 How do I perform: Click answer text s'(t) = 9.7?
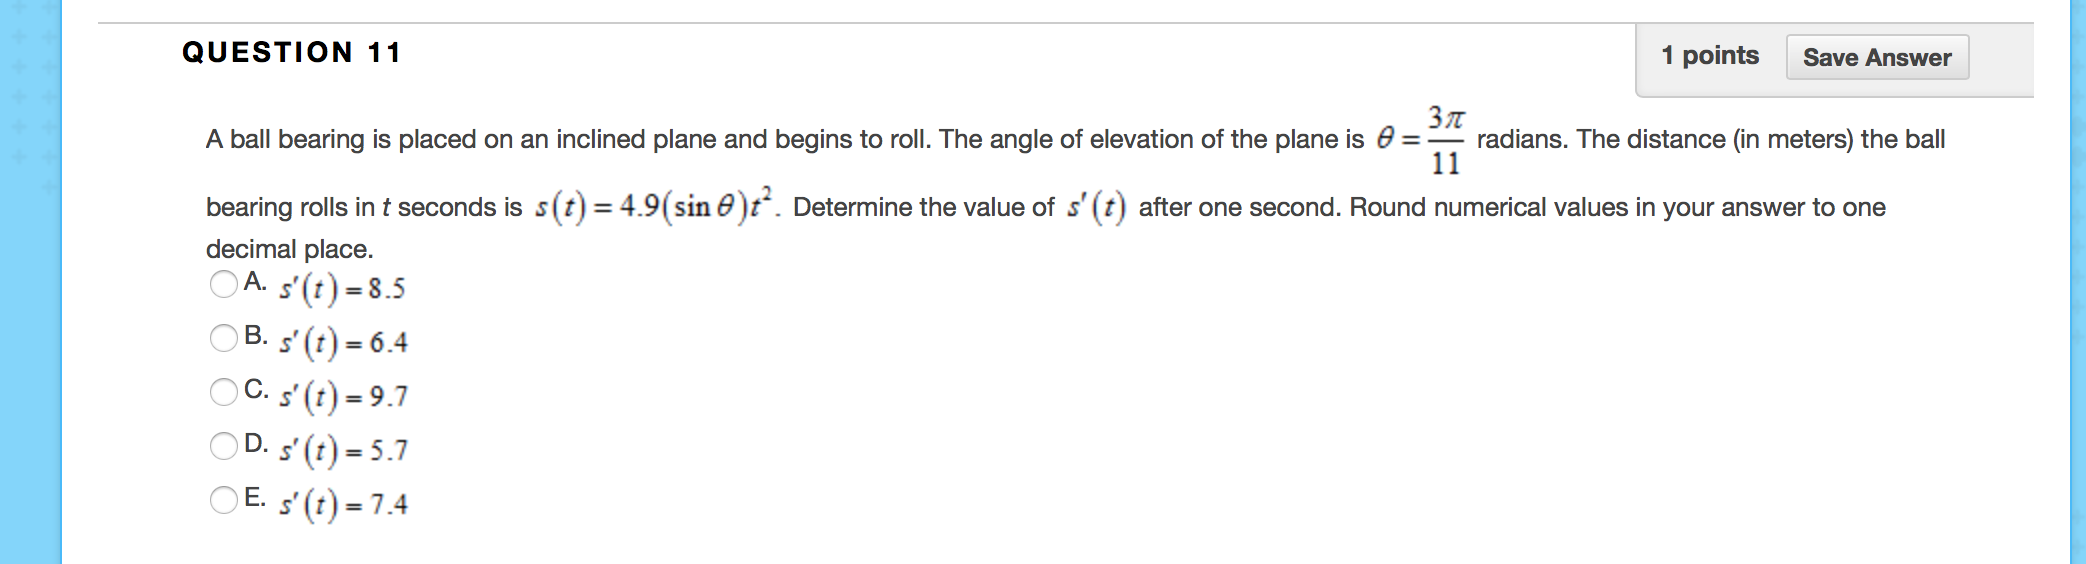pos(343,397)
